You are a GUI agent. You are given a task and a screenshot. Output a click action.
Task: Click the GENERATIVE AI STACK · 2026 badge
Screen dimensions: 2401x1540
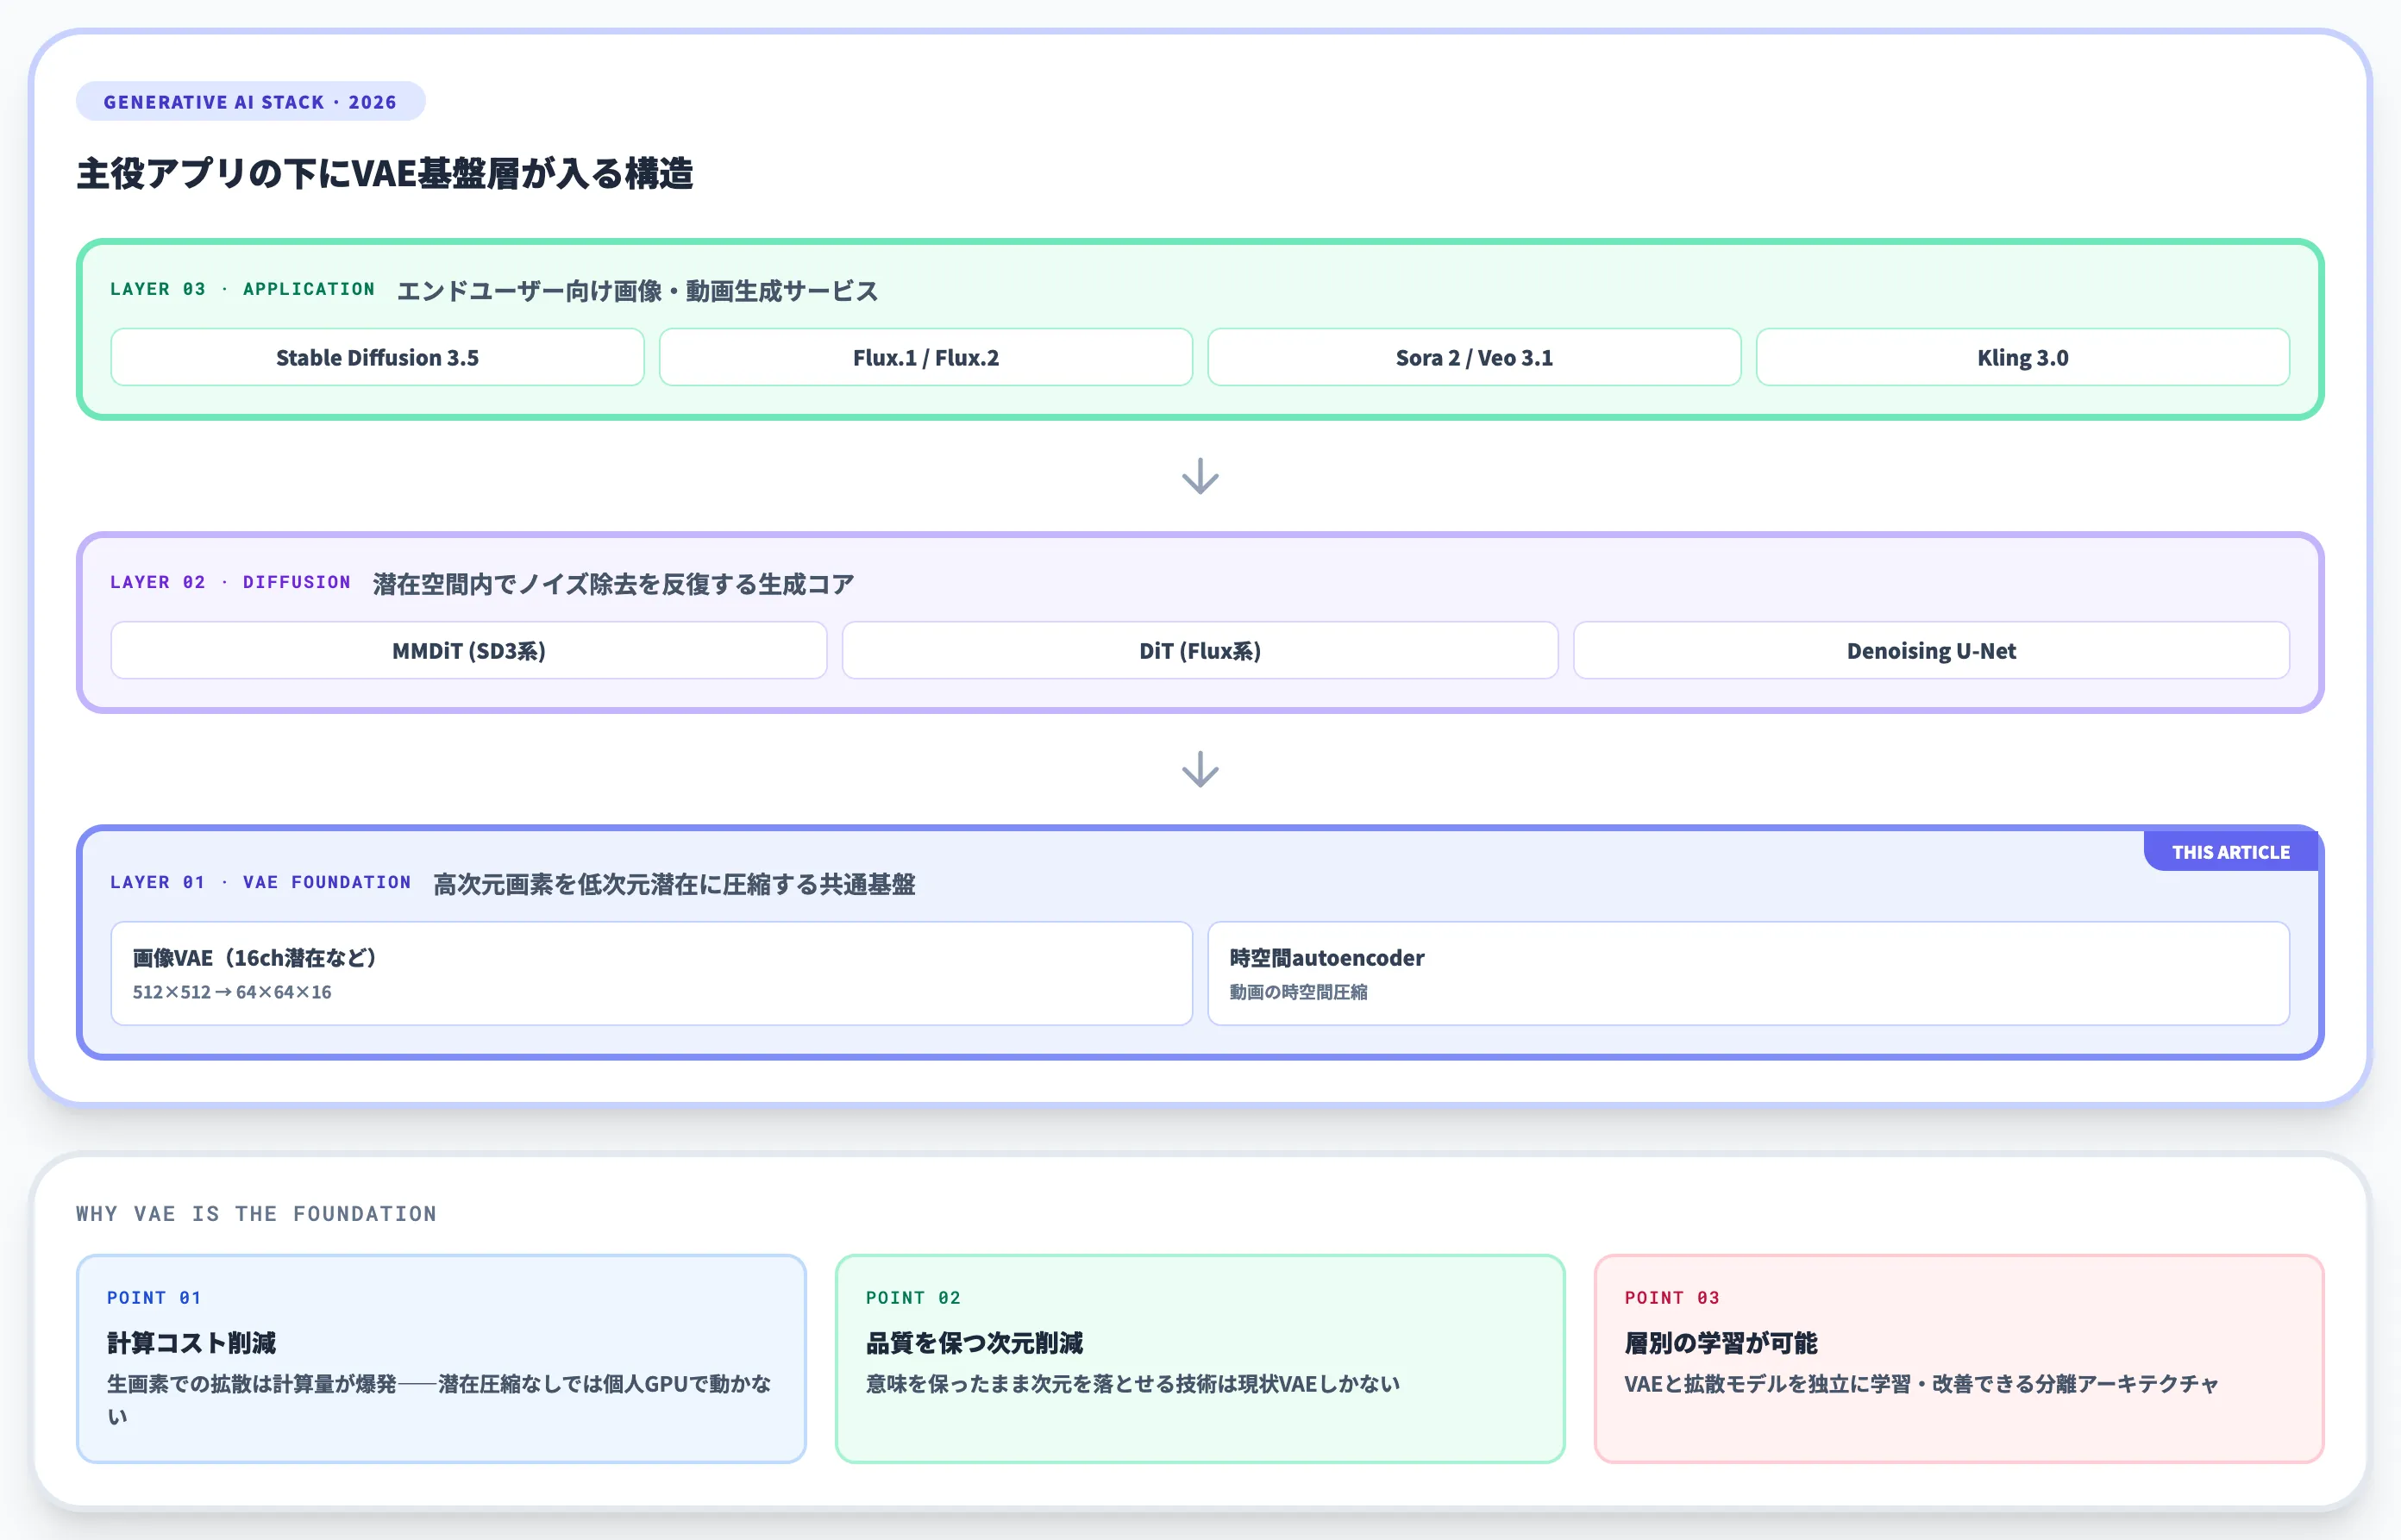point(250,102)
